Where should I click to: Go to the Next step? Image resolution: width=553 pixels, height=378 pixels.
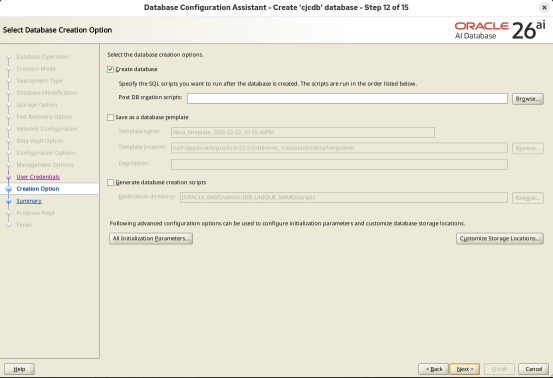click(464, 369)
